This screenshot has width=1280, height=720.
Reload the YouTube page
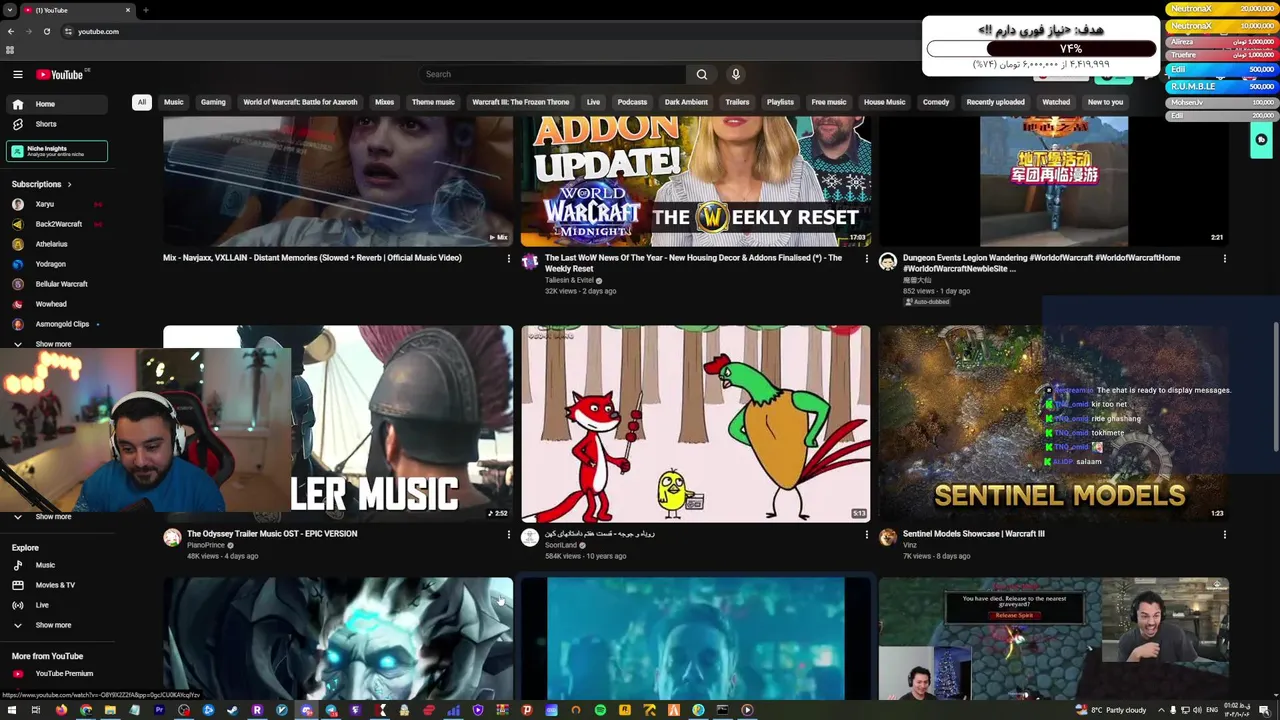pos(46,31)
